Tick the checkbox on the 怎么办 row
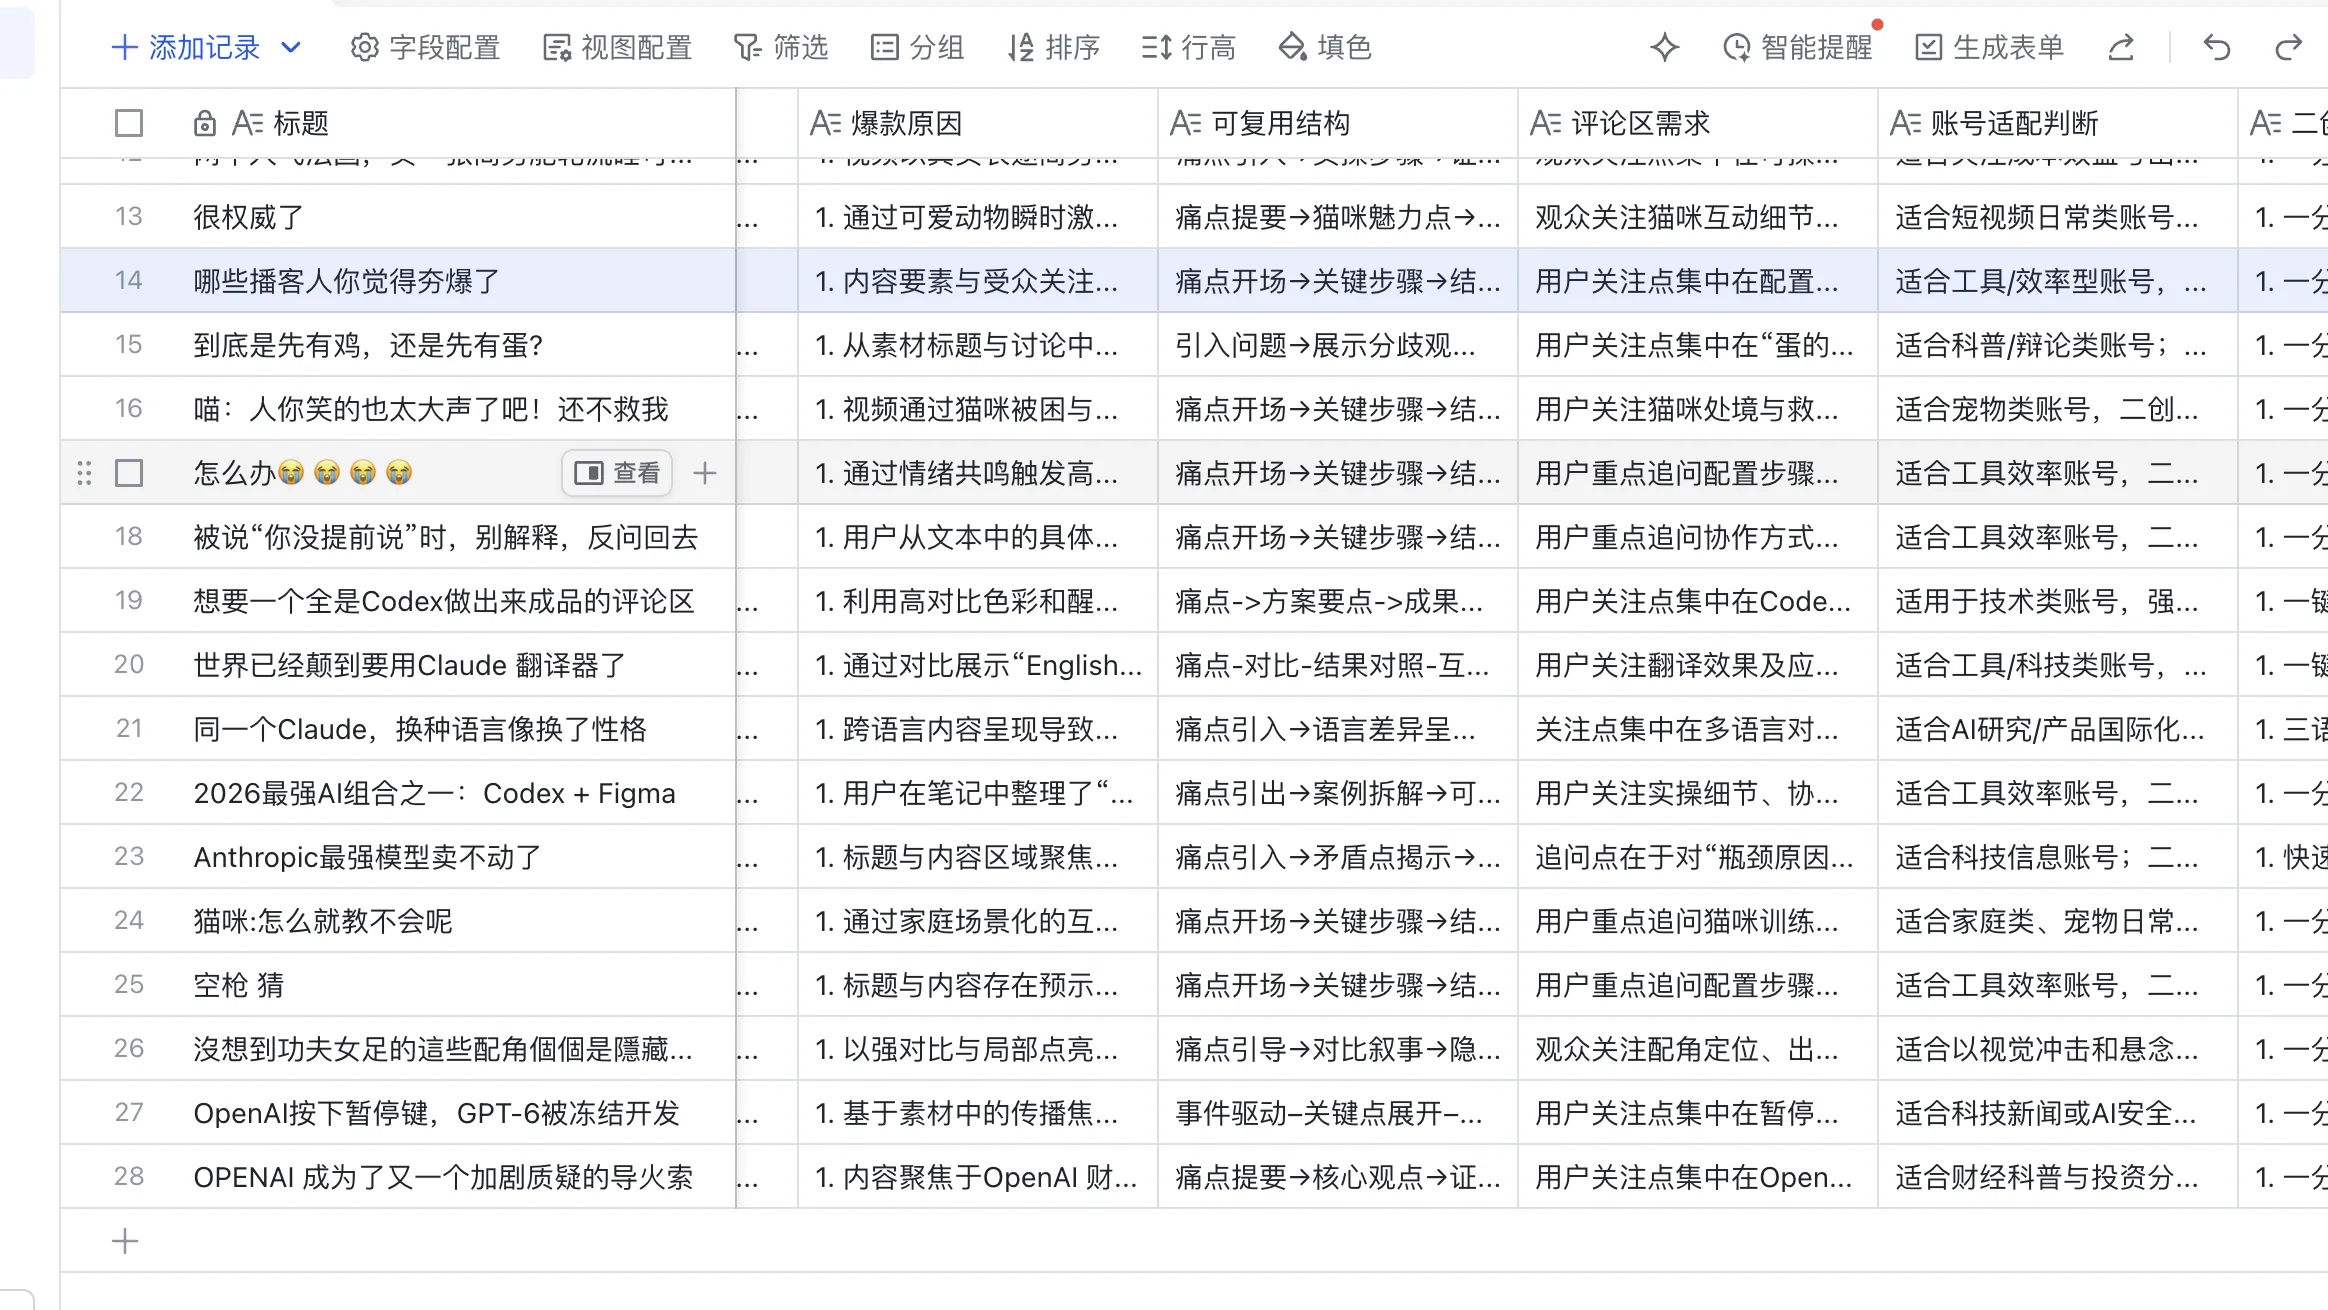 click(x=129, y=473)
